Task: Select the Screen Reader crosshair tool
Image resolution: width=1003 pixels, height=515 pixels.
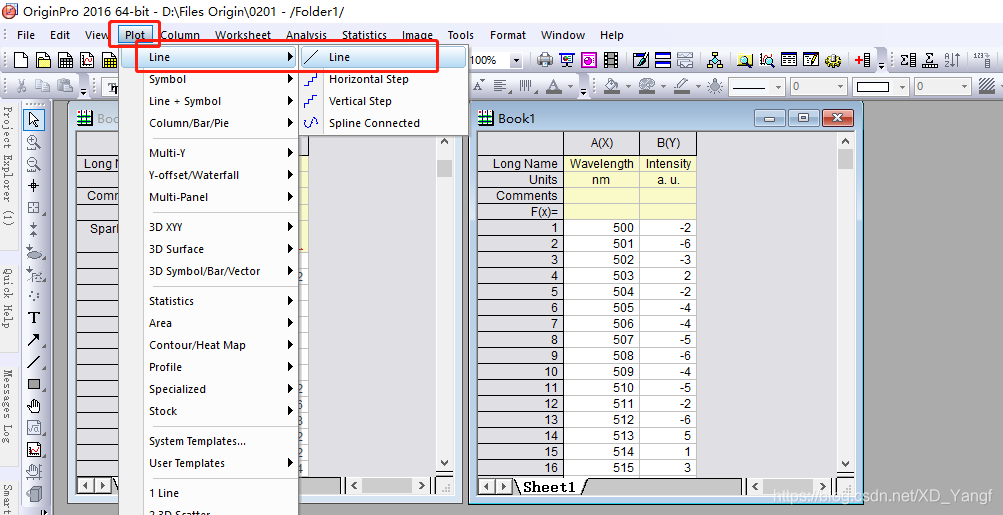Action: 35,186
